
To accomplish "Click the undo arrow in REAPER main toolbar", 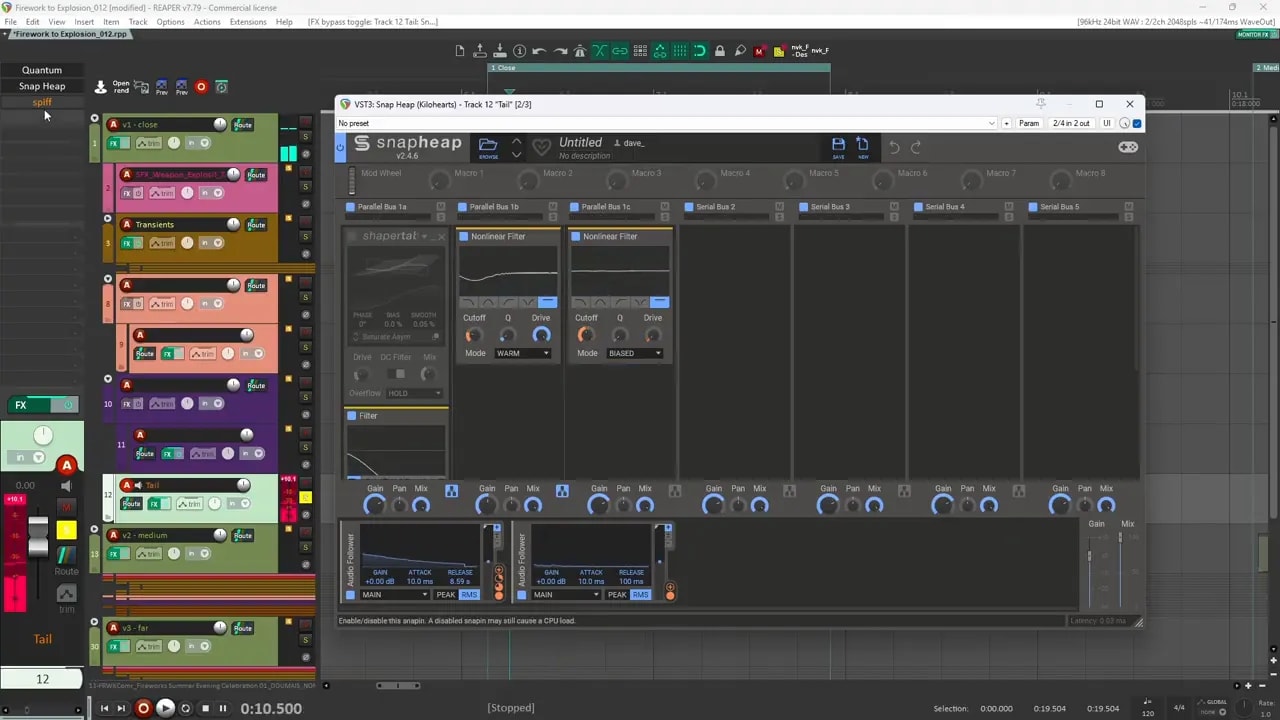I will pos(540,51).
